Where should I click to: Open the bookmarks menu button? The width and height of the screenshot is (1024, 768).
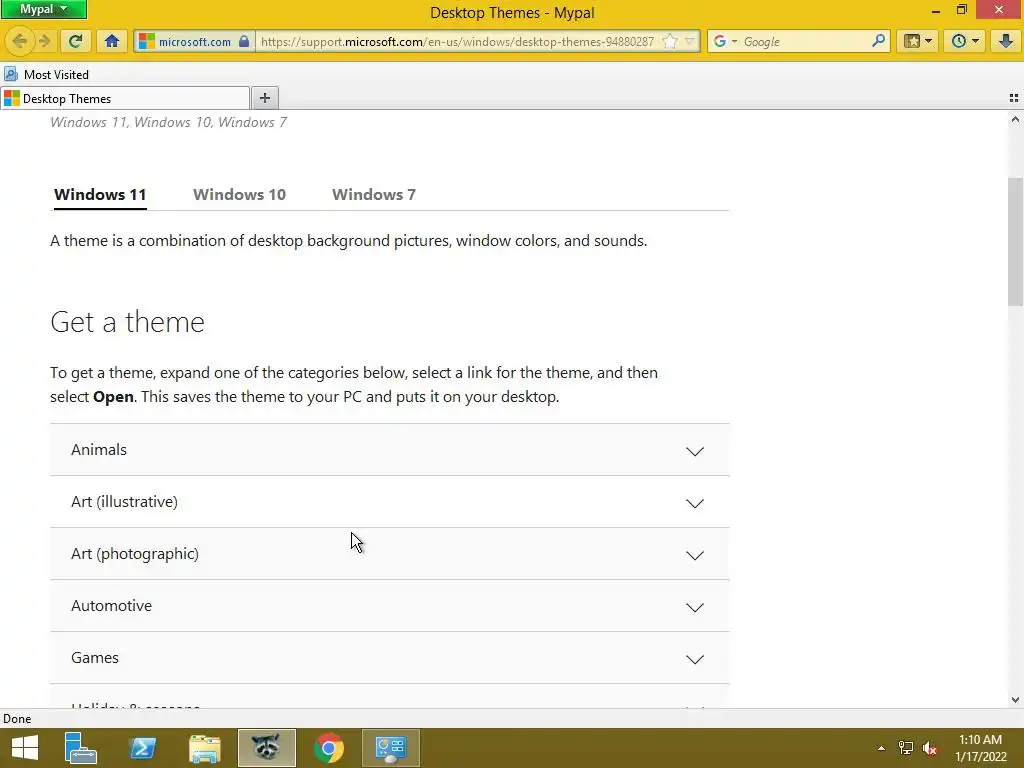pos(917,41)
